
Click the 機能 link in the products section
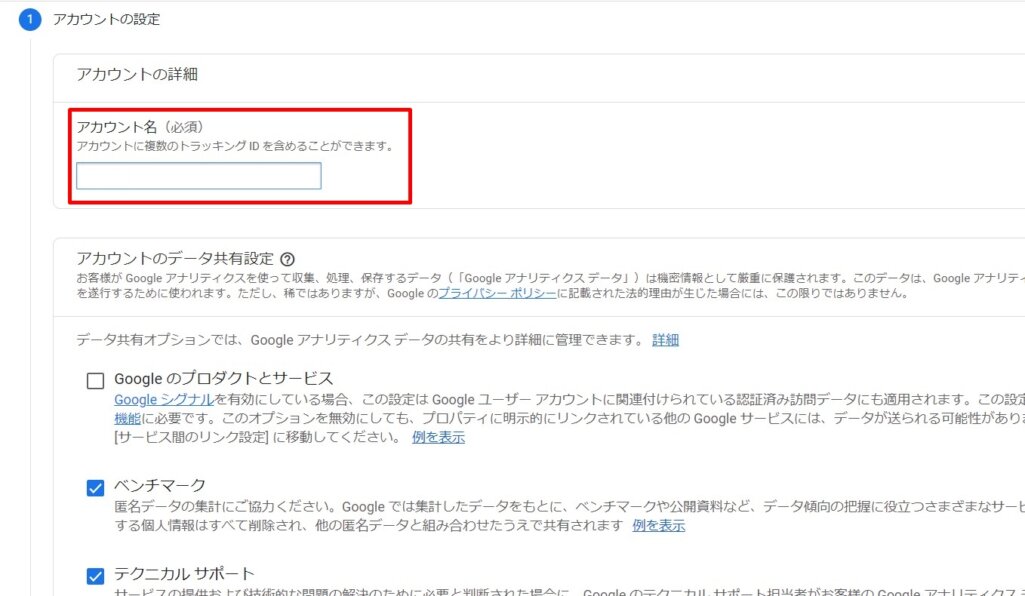(126, 417)
